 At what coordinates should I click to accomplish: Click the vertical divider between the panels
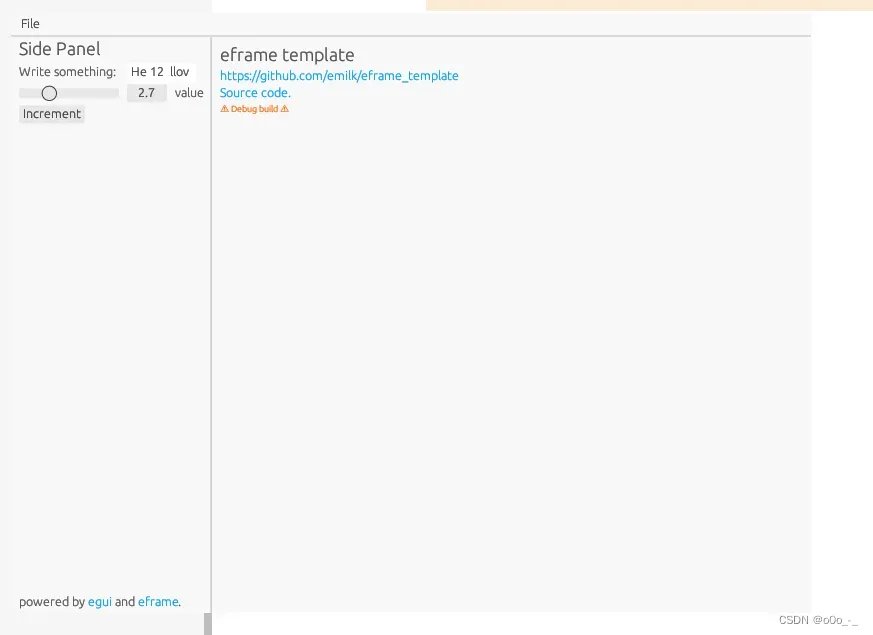tap(211, 320)
